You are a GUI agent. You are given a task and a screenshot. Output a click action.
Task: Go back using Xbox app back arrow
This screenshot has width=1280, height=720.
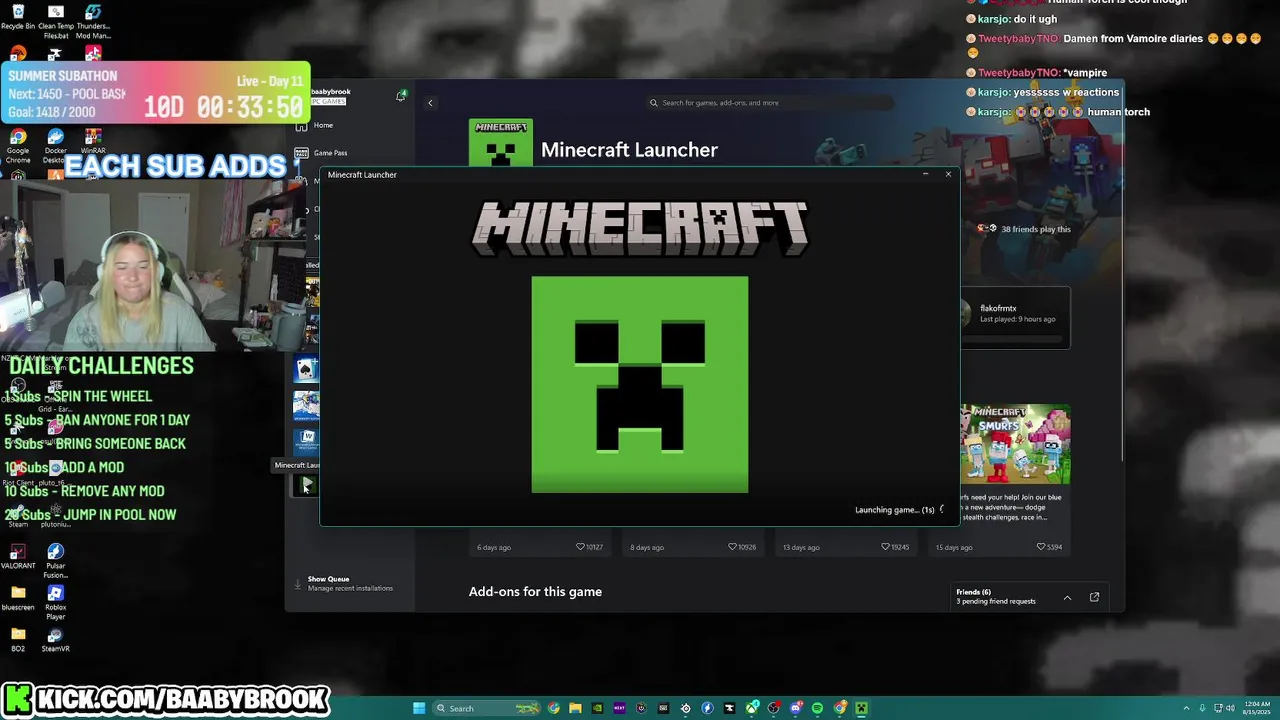coord(430,103)
